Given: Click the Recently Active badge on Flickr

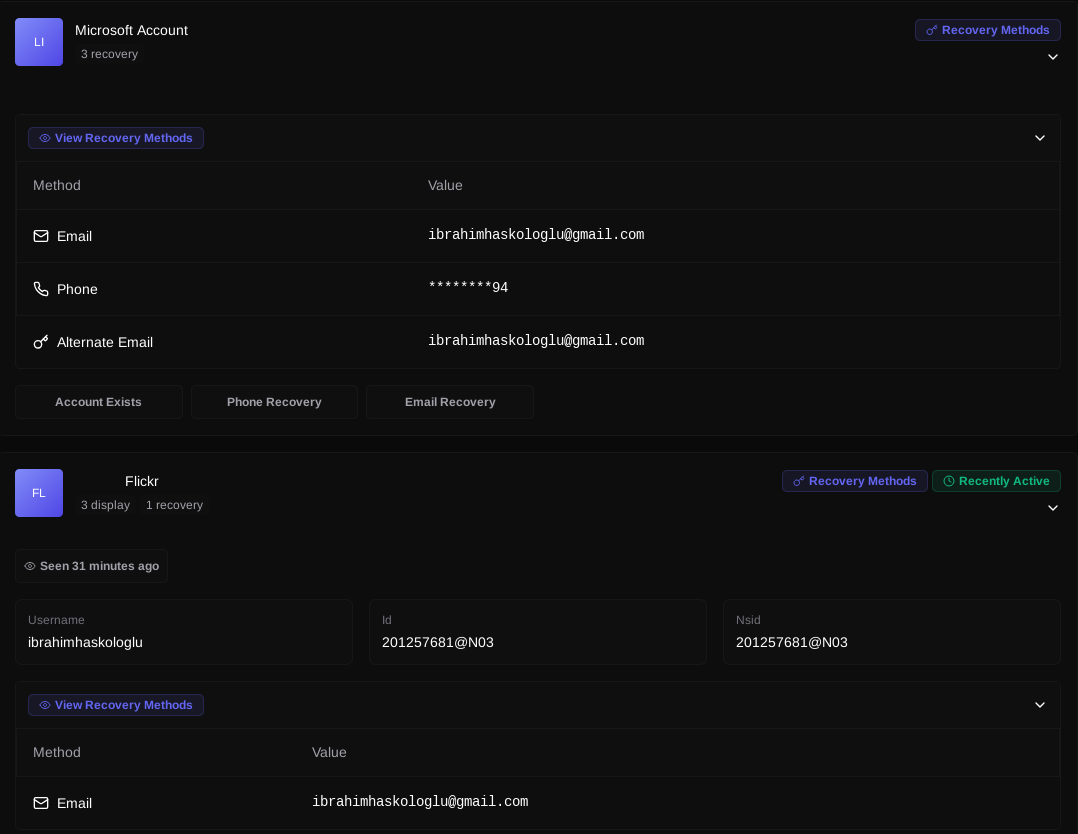Looking at the screenshot, I should pyautogui.click(x=996, y=481).
